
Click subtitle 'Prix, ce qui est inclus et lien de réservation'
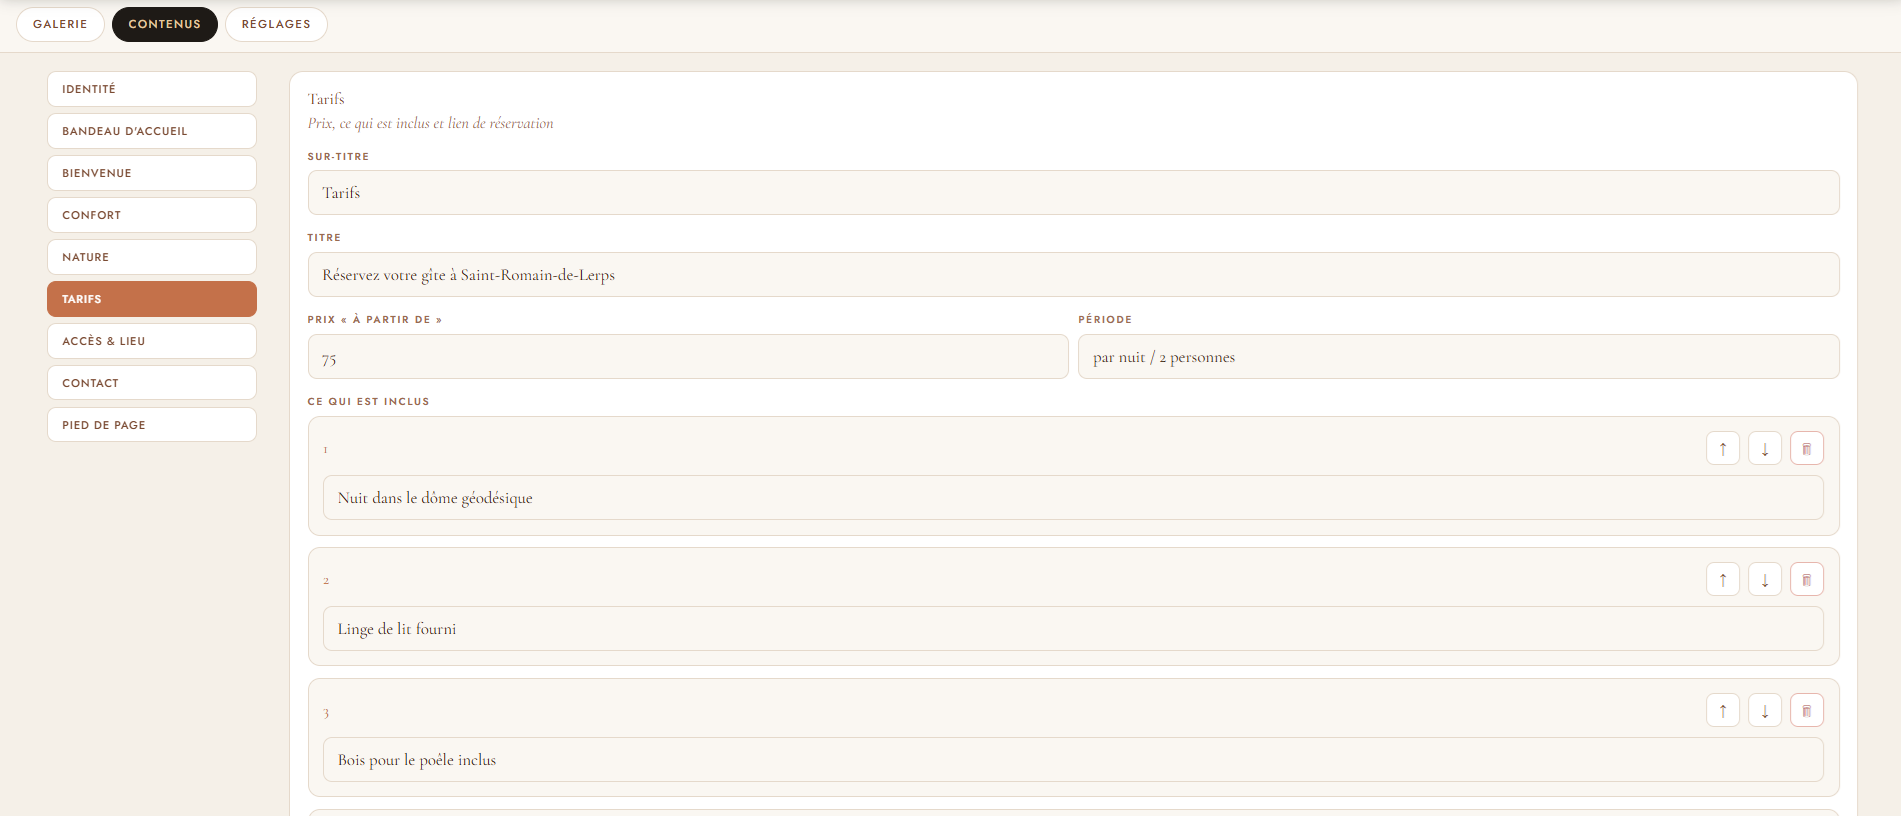point(430,124)
